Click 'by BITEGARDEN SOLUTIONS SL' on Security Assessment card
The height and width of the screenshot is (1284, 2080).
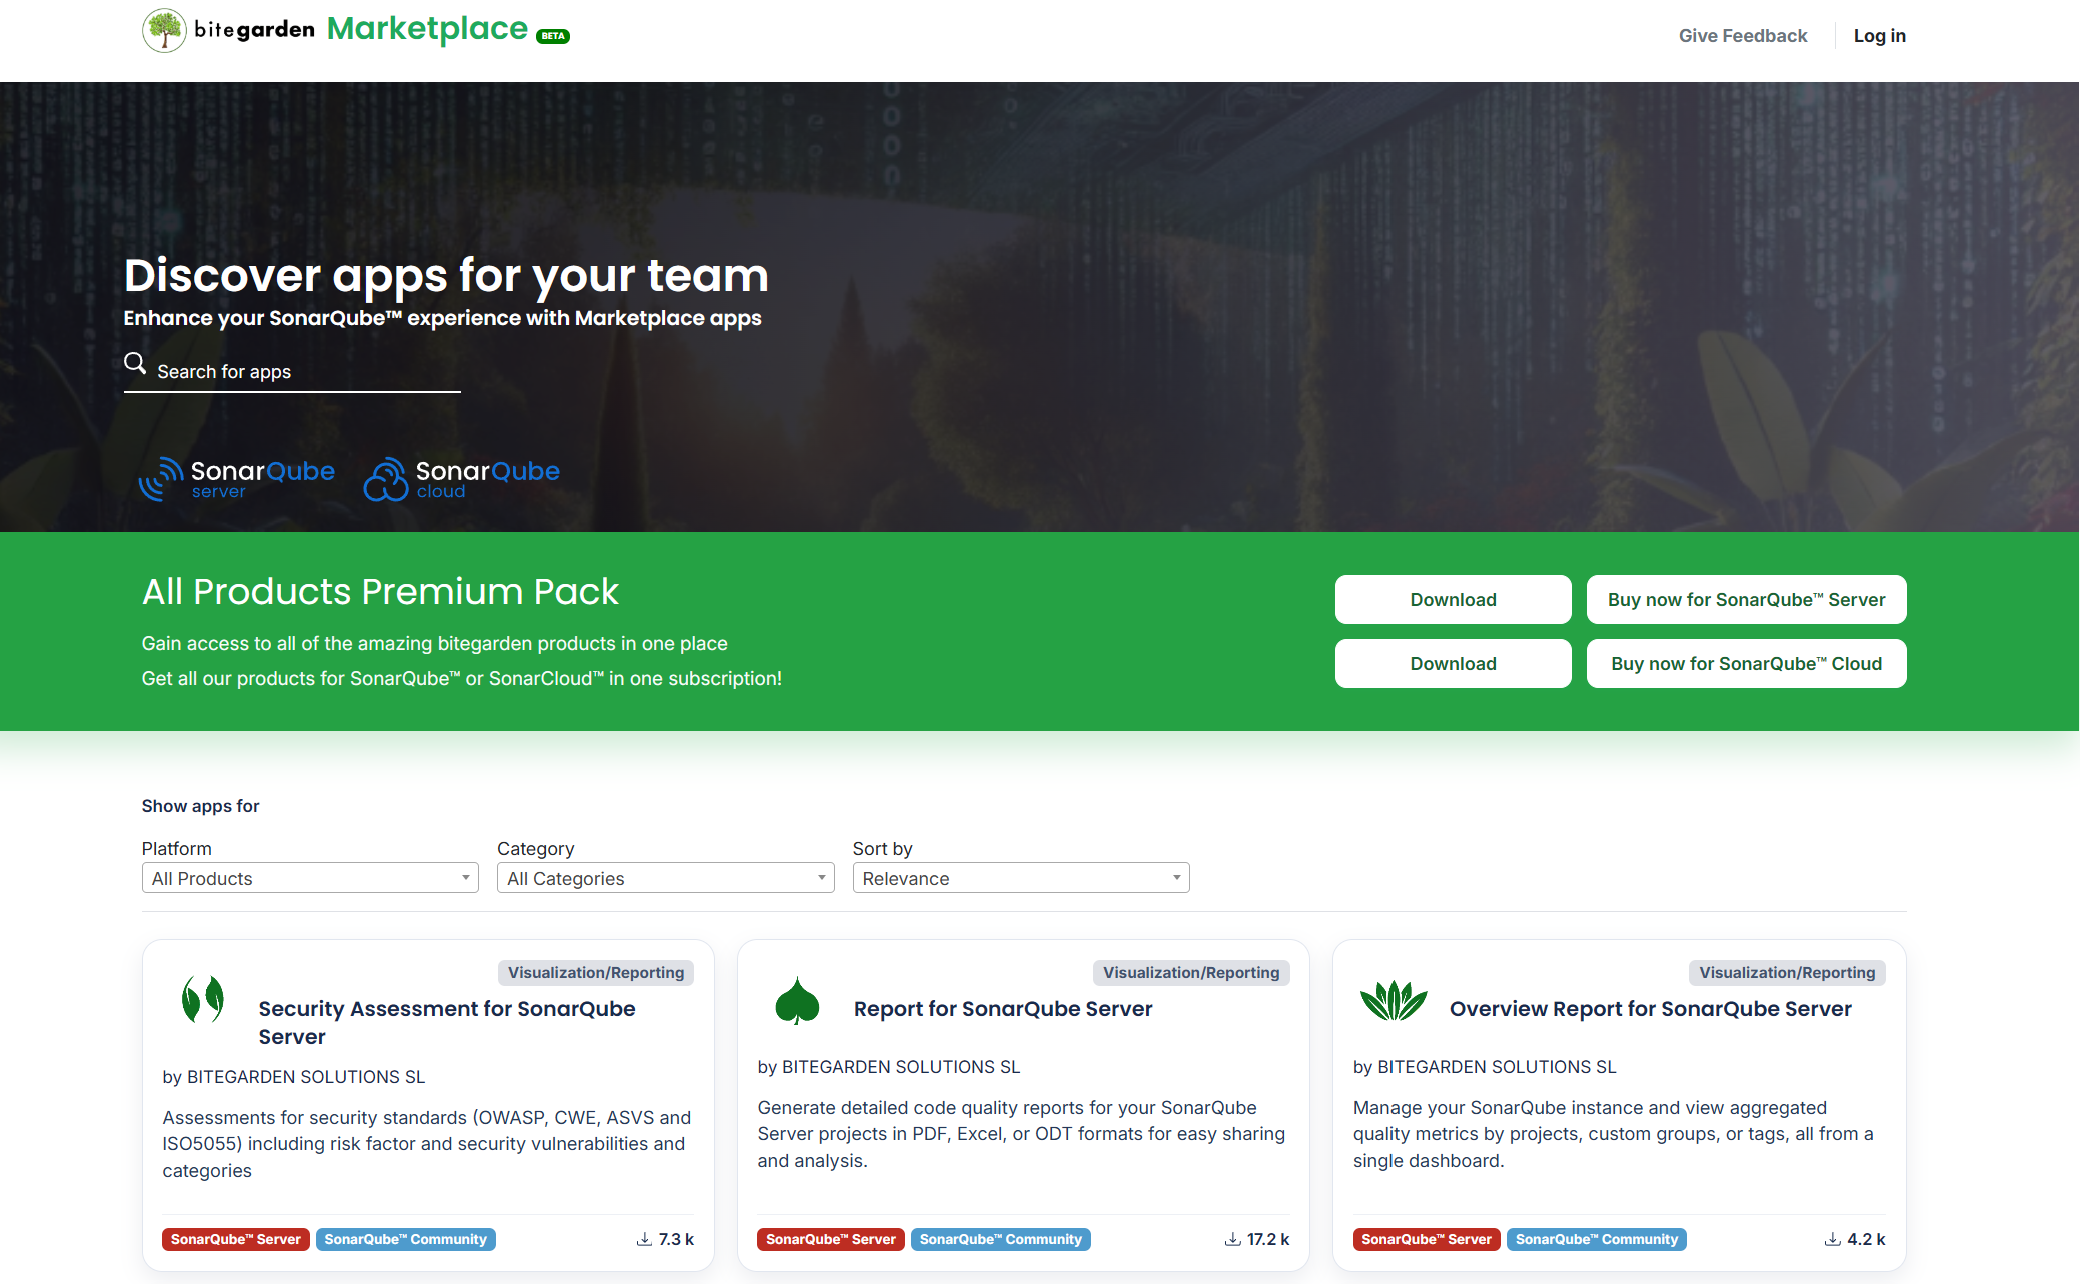tap(294, 1077)
